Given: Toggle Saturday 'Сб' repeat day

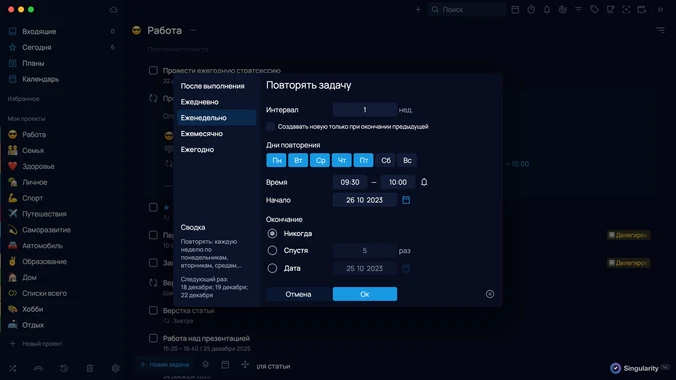Looking at the screenshot, I should [386, 160].
